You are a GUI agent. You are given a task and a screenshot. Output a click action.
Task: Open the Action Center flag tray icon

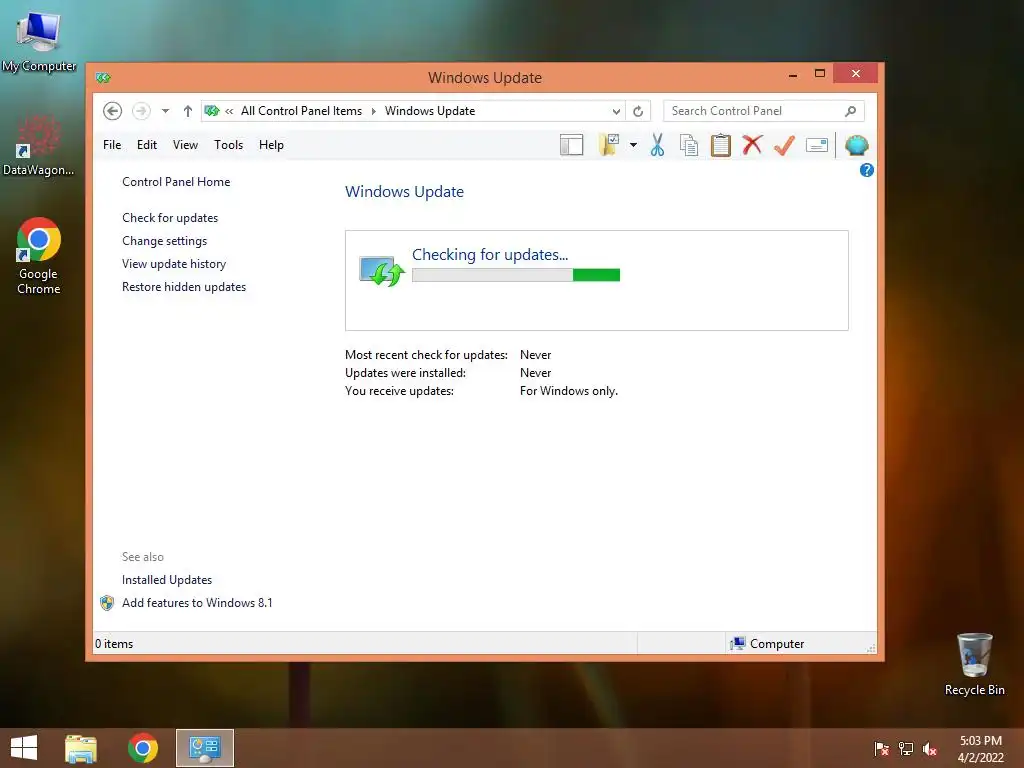[x=881, y=748]
